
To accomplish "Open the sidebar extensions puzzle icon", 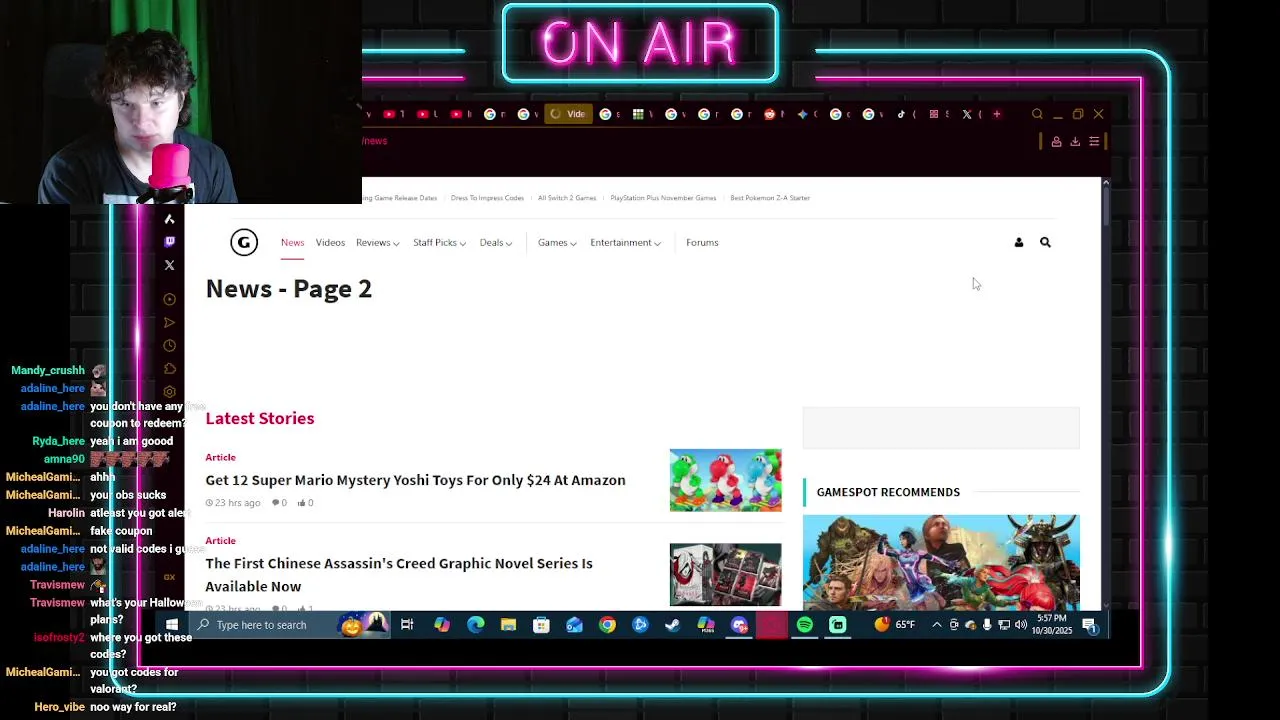I will point(169,368).
